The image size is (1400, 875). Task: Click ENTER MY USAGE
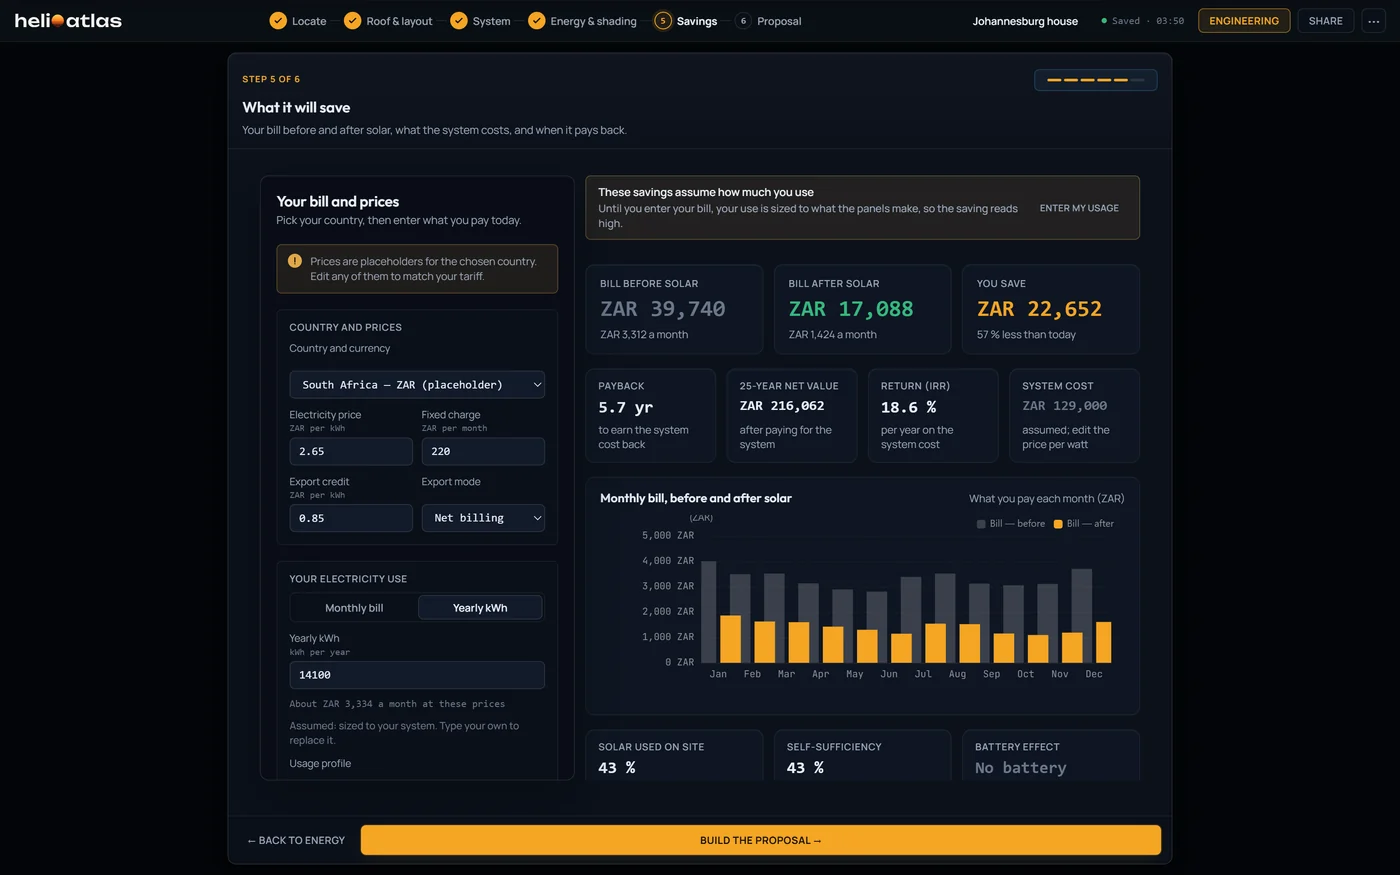(x=1079, y=208)
